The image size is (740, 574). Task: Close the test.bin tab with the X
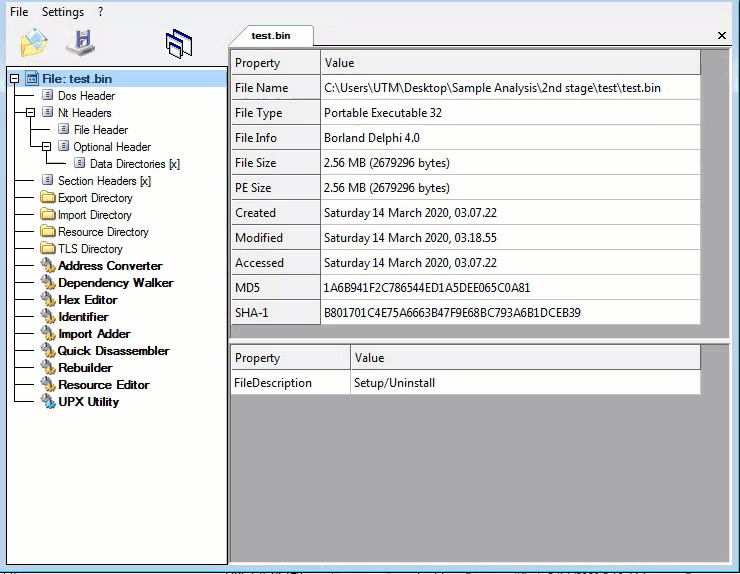722,35
